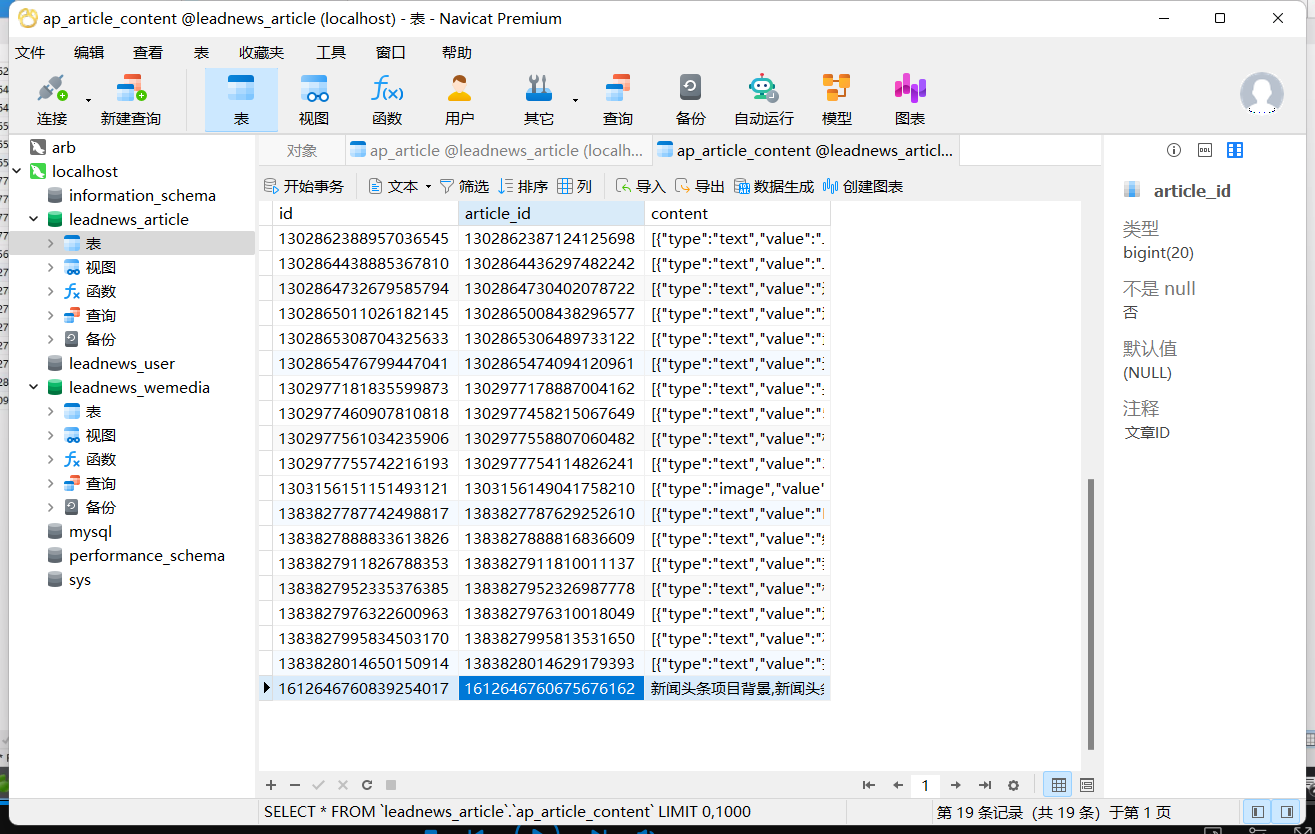Click cell 1303156151151493121 in id column

point(363,488)
